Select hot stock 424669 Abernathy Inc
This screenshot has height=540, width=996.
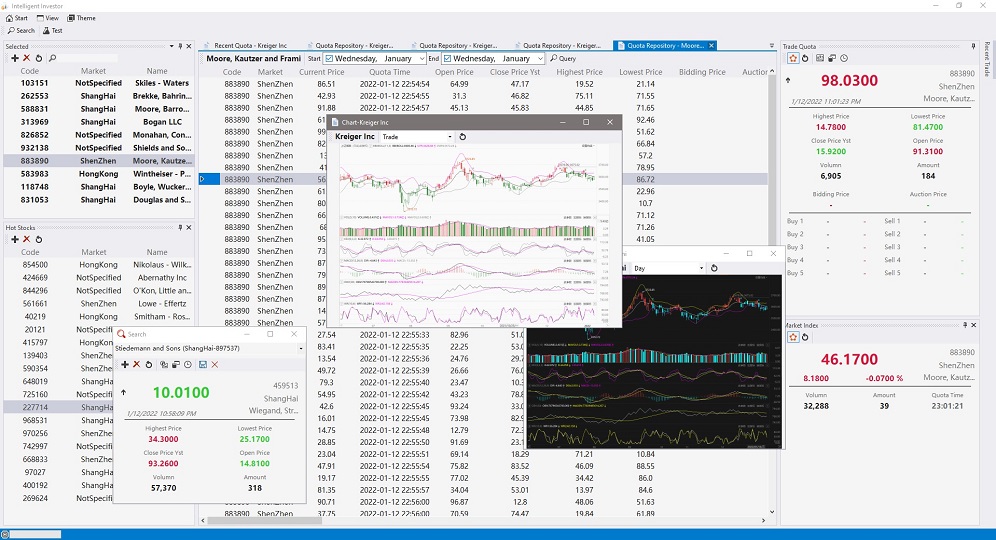(99, 278)
